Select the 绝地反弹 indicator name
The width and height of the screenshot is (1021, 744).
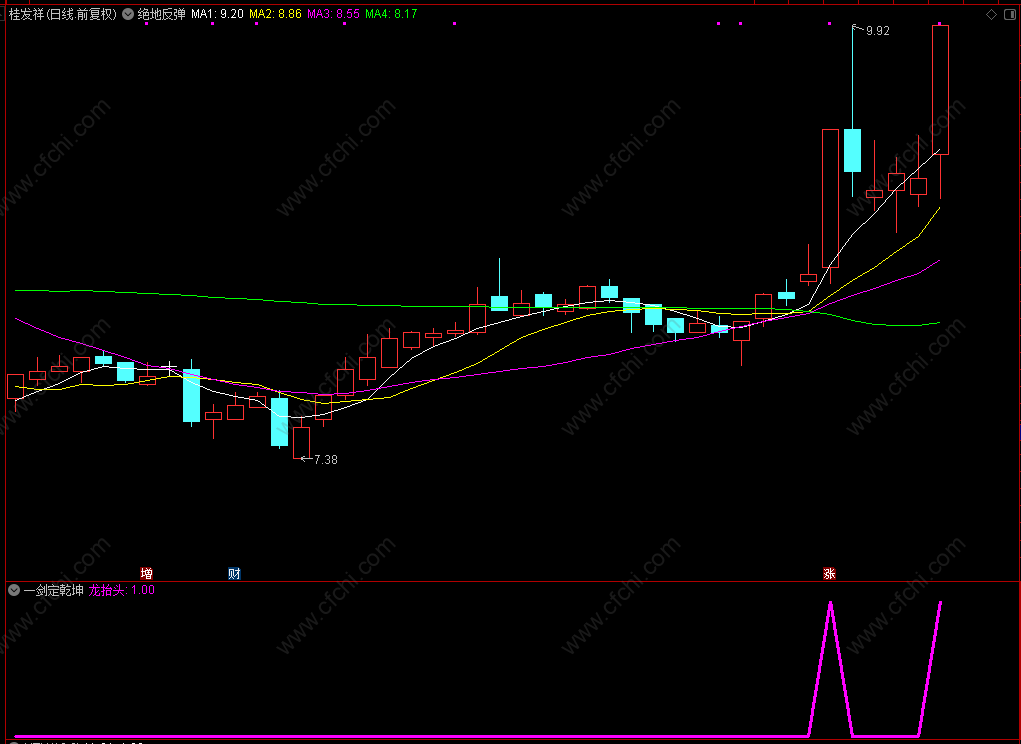161,14
